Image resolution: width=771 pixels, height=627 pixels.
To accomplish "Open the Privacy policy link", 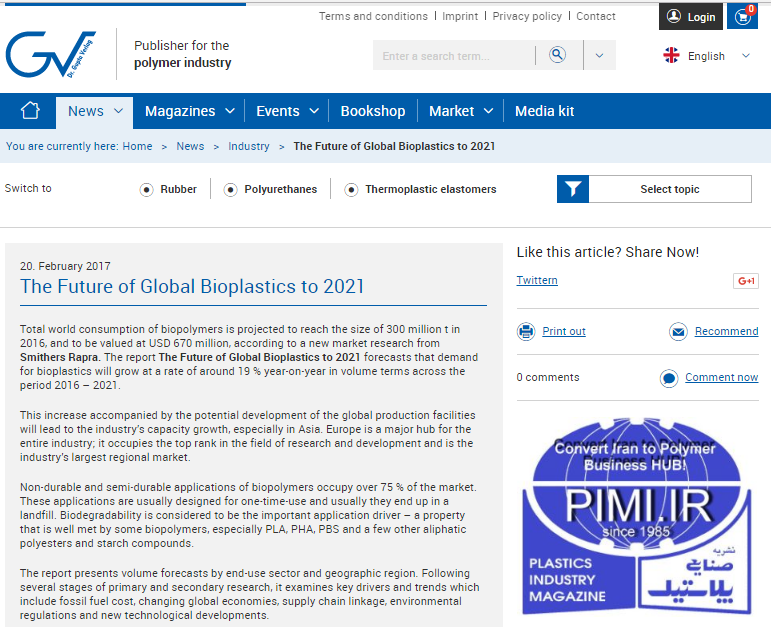I will tap(527, 16).
